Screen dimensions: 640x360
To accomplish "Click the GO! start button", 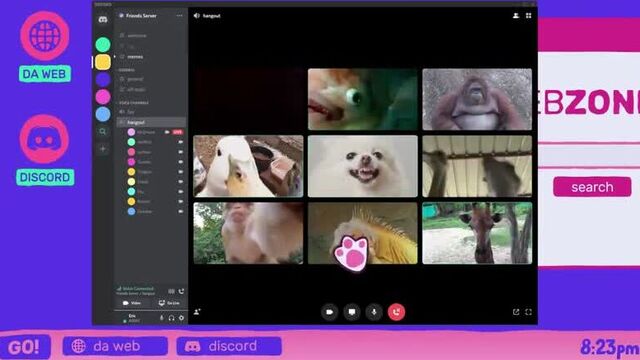I will tap(25, 347).
